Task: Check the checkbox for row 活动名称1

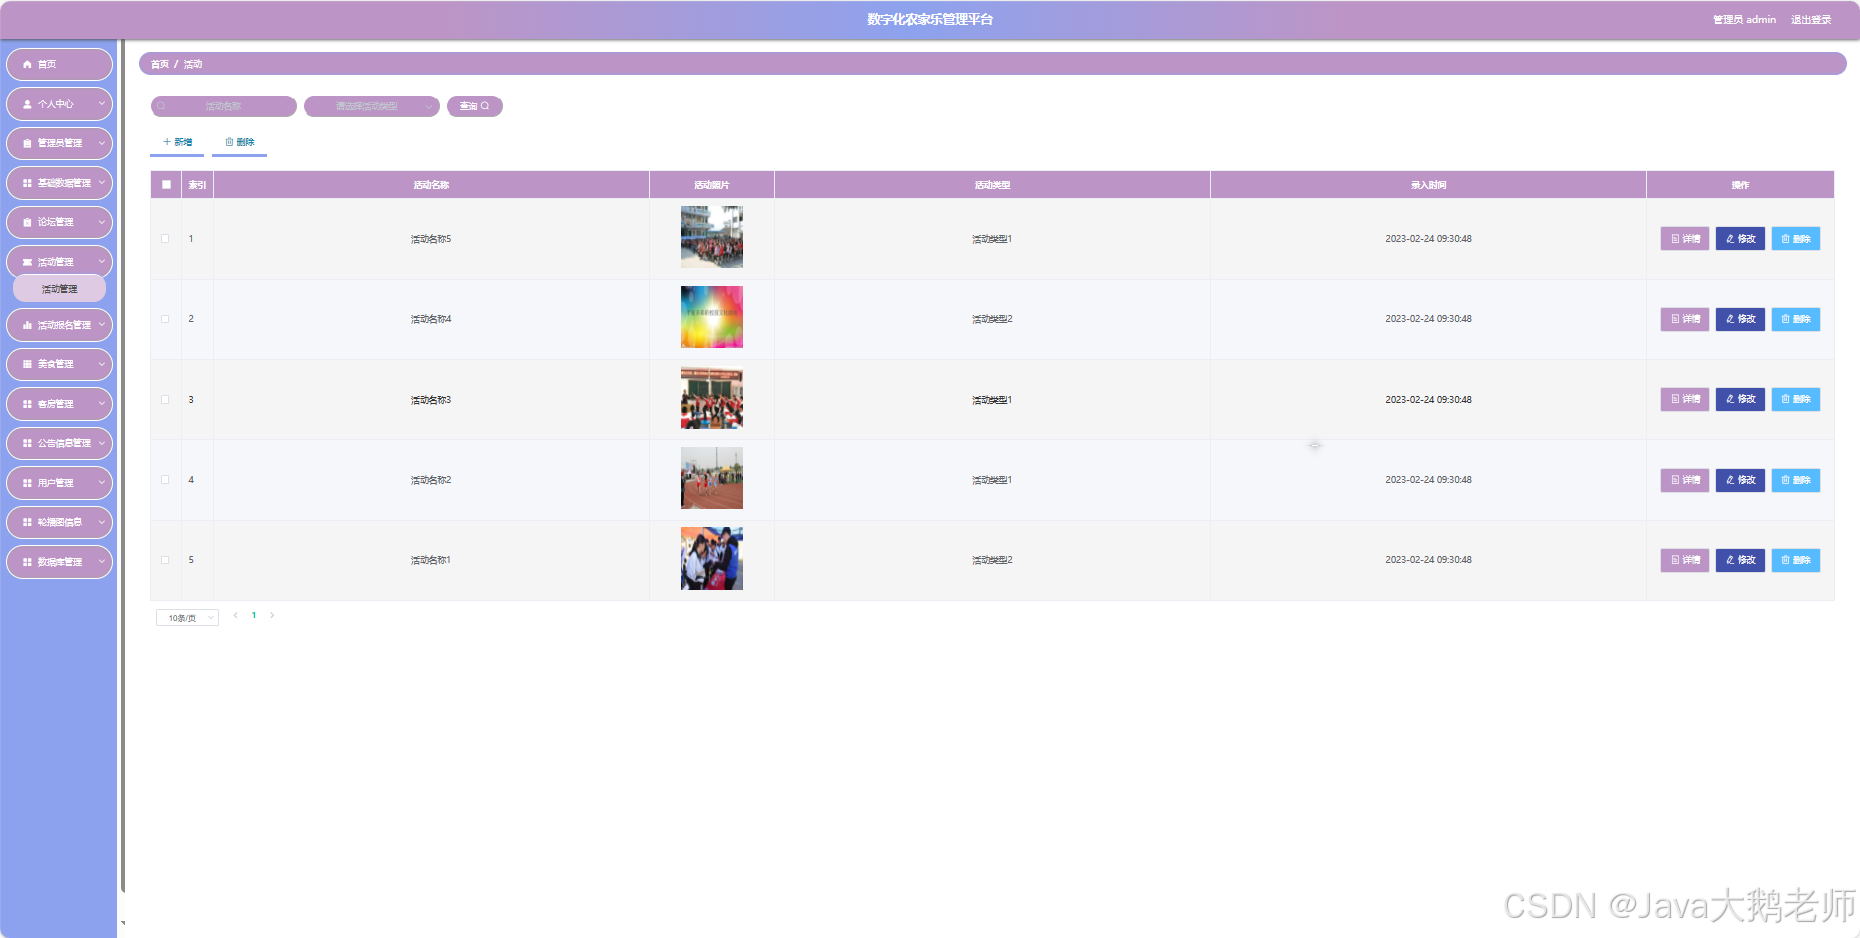Action: (165, 560)
